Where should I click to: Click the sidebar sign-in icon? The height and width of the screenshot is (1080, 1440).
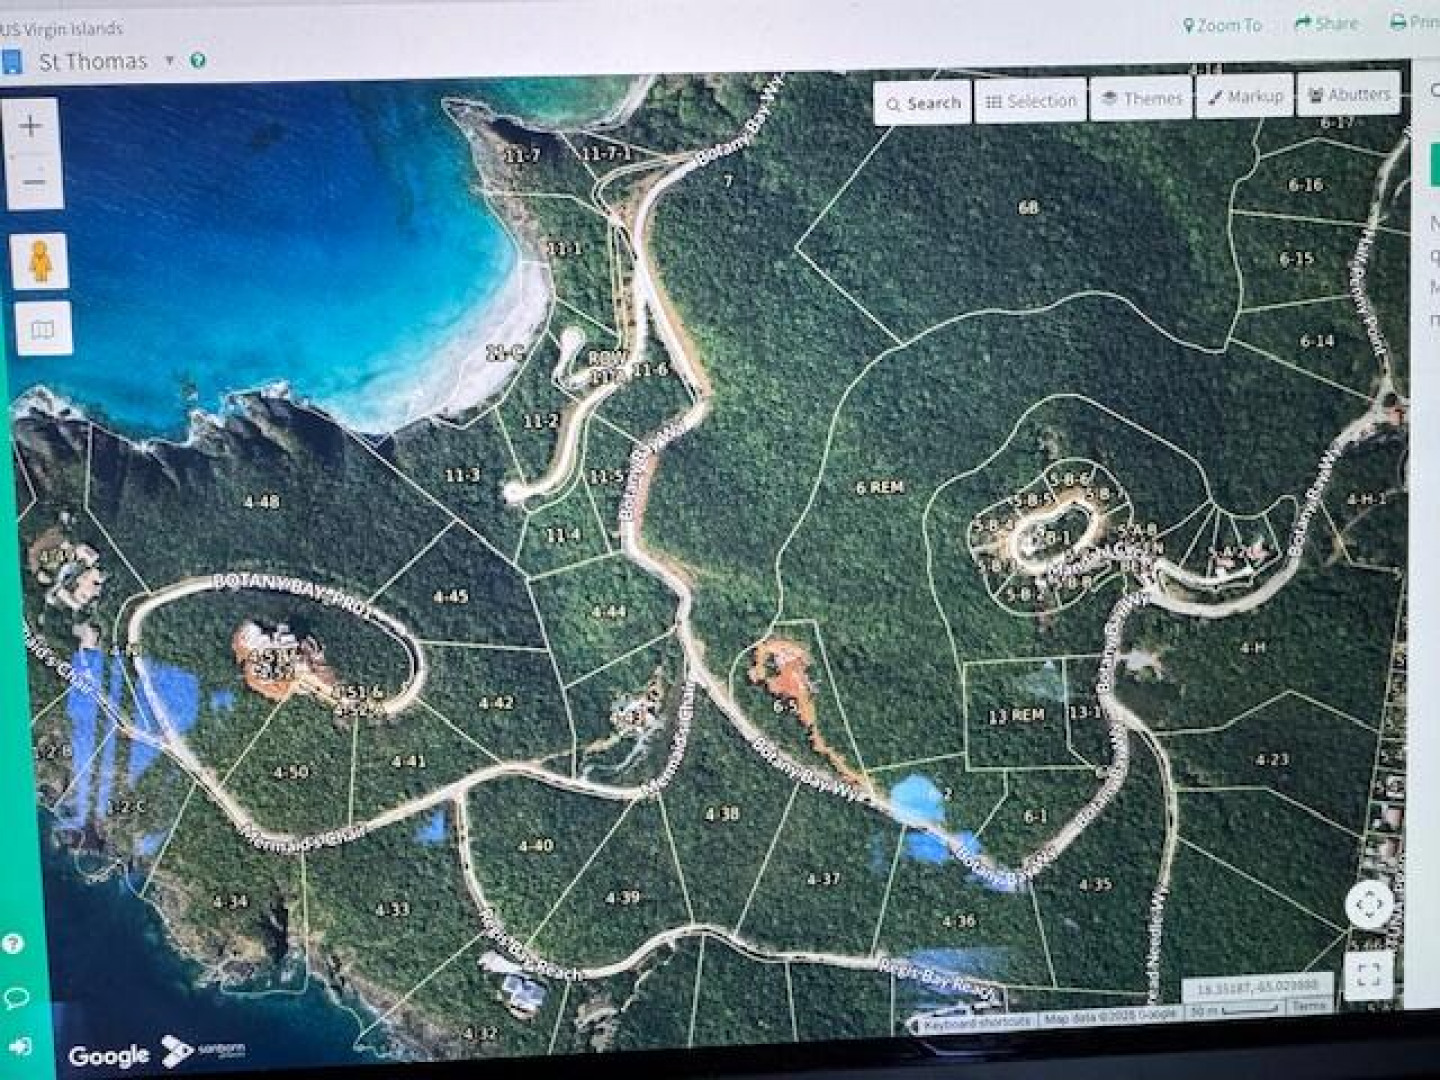click(x=20, y=1047)
